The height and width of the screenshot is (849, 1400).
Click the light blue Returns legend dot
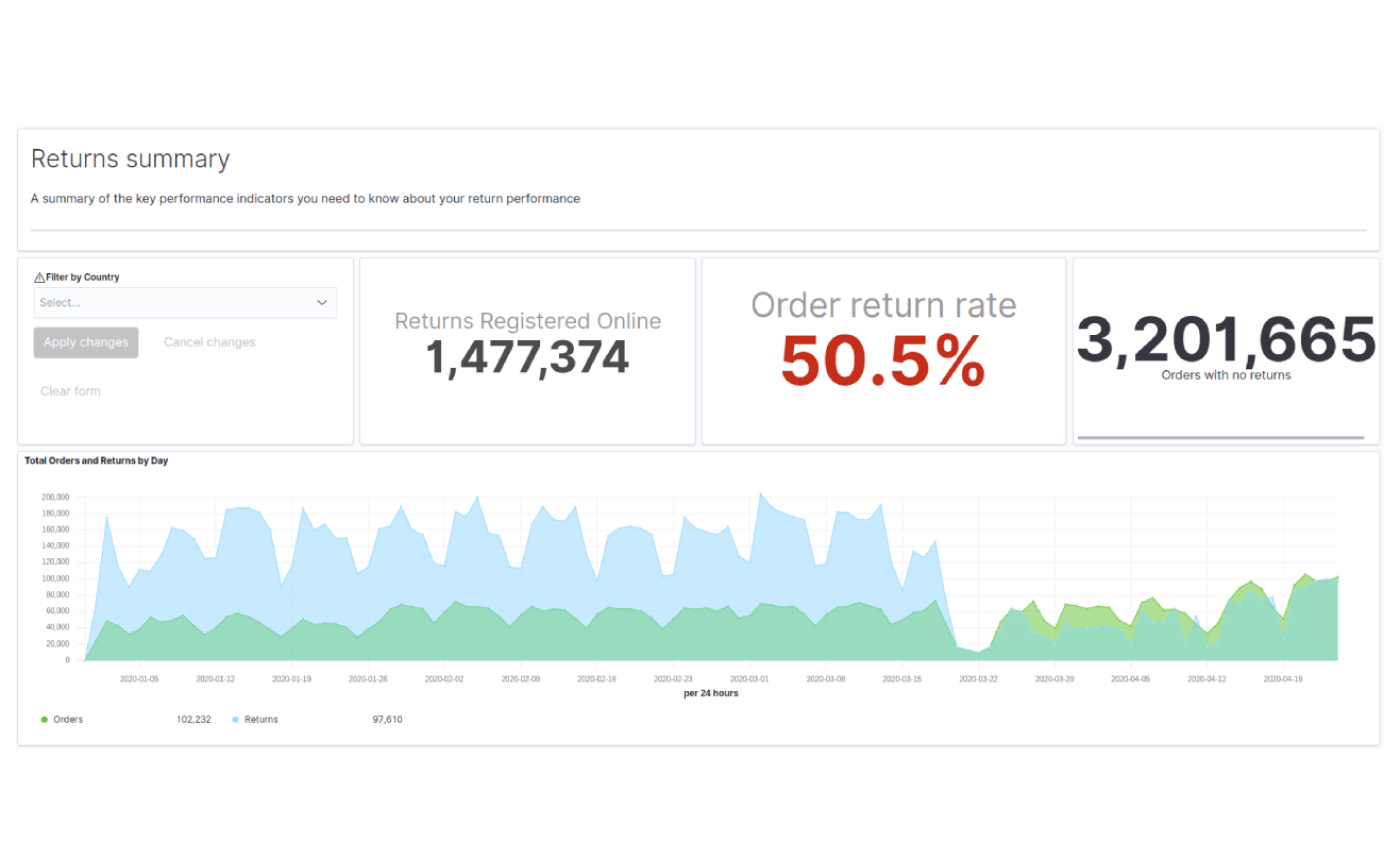click(236, 719)
